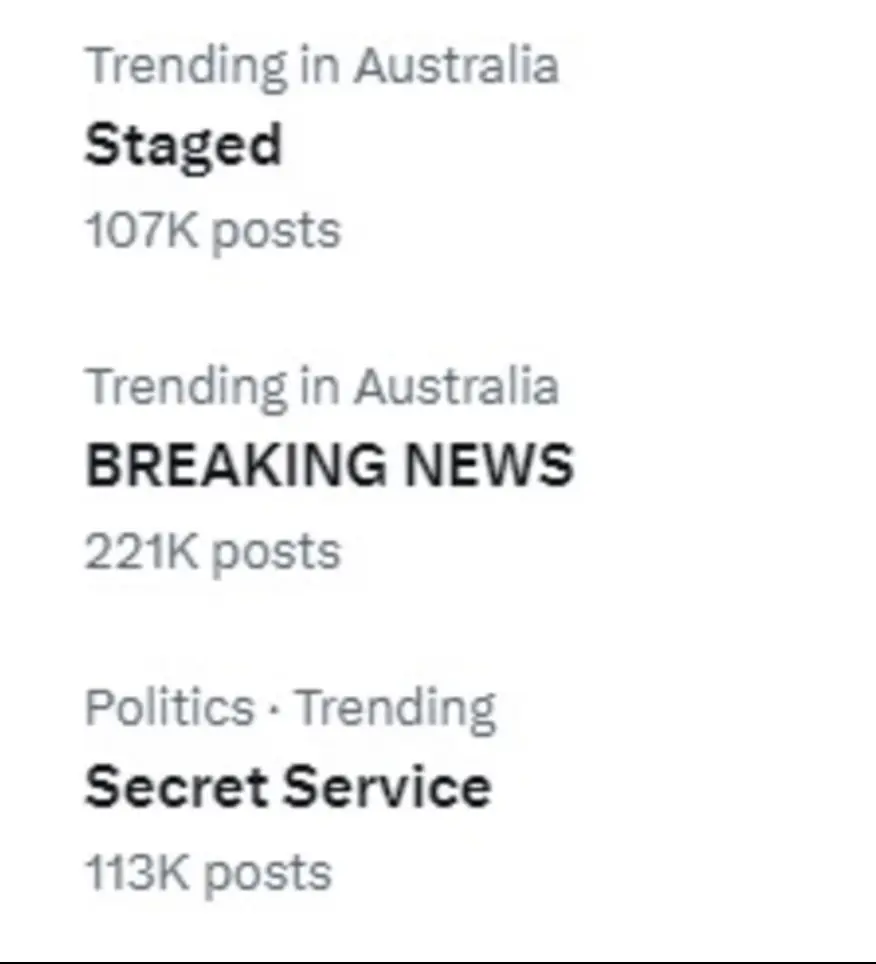Click the word "Australia" above BREAKING NEWS
The image size is (876, 964).
(x=456, y=386)
